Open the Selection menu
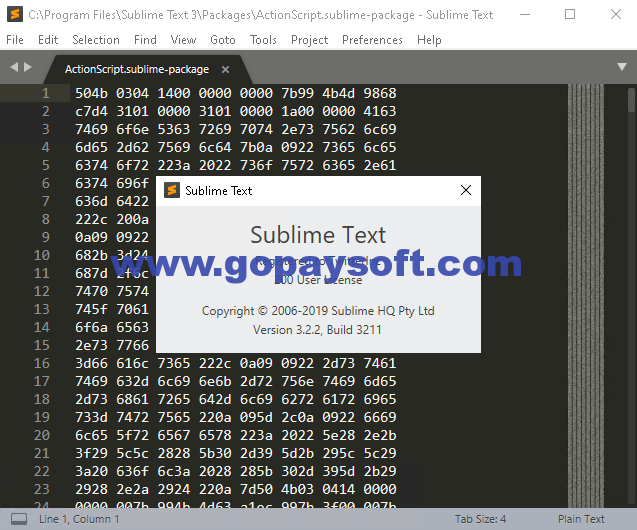637x530 pixels. [x=96, y=40]
